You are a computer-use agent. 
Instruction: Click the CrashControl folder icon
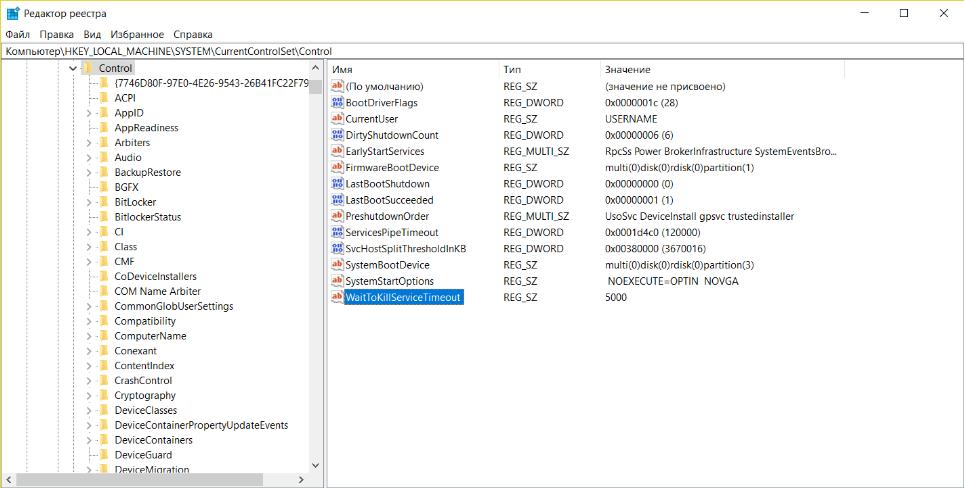[103, 380]
